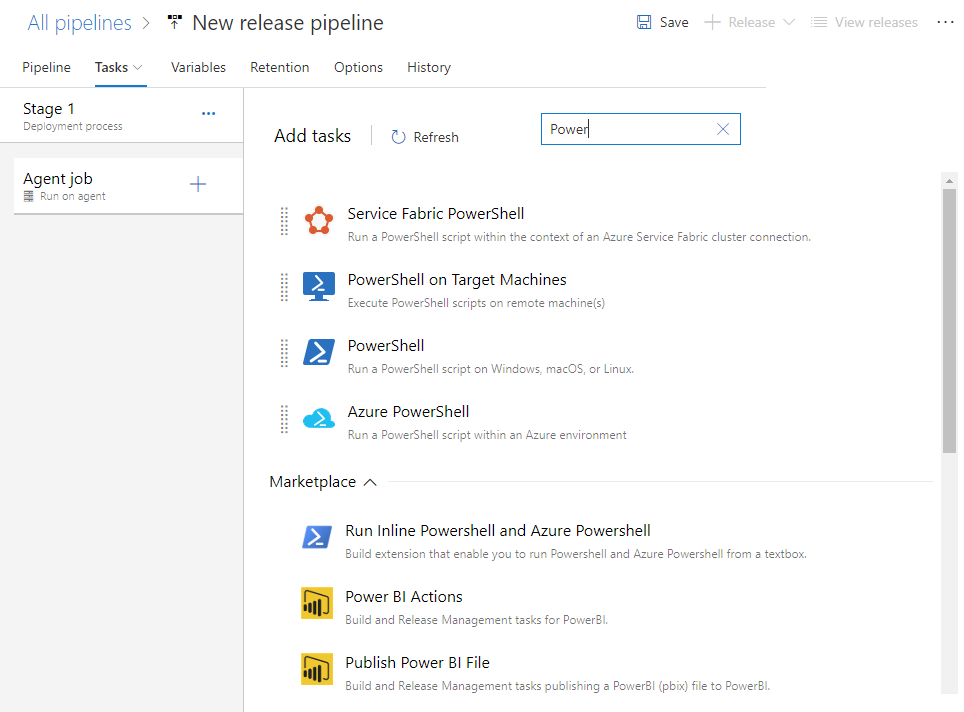Click the Power BI Actions icon
The width and height of the screenshot is (964, 712).
pos(317,603)
